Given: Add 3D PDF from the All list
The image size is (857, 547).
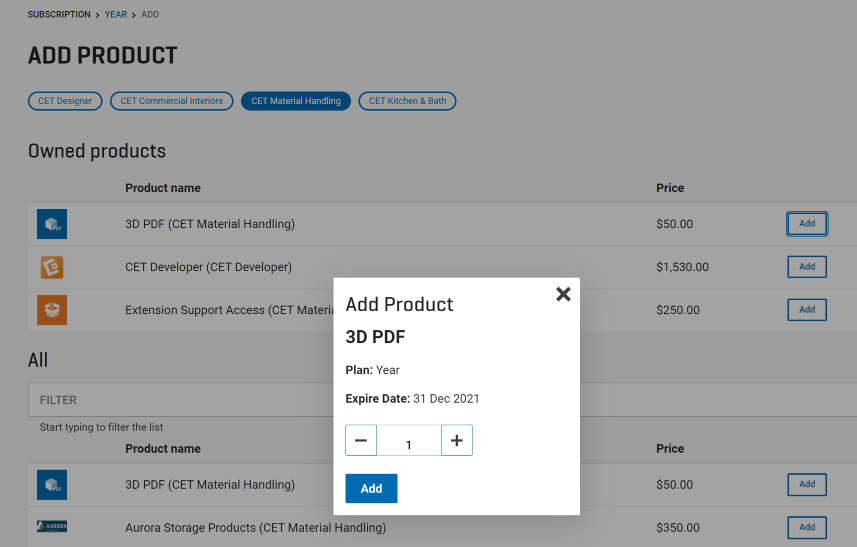Looking at the screenshot, I should pyautogui.click(x=807, y=484).
